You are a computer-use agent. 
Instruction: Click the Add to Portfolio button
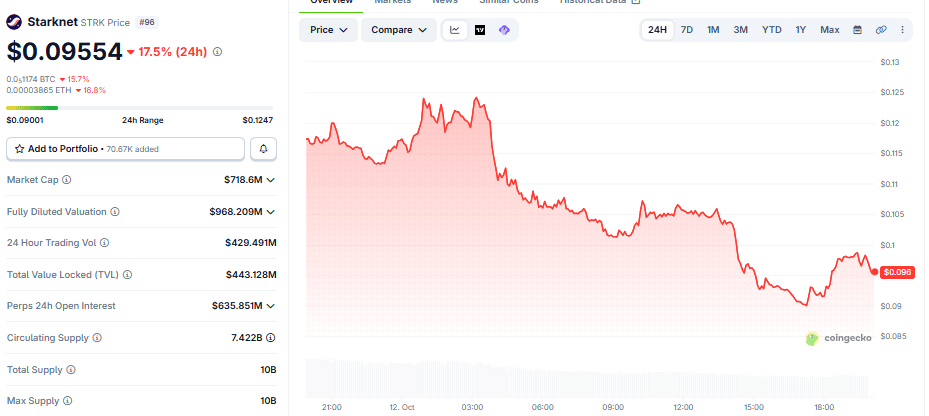tap(126, 149)
